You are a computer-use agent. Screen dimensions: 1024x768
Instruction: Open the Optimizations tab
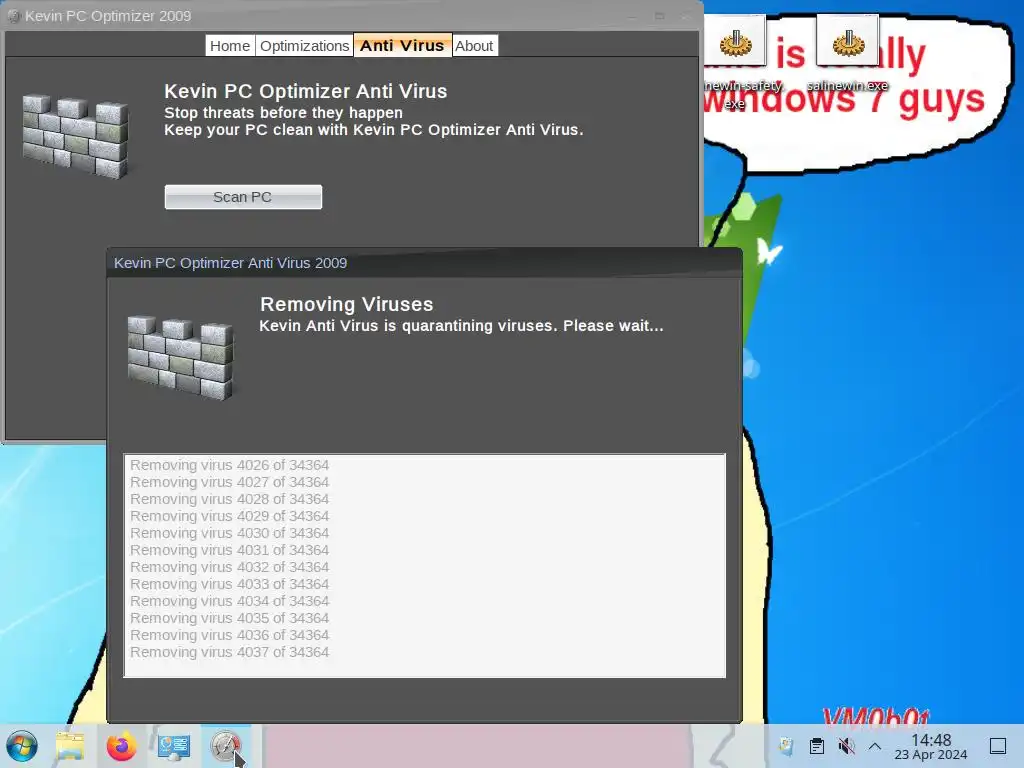[x=304, y=46]
